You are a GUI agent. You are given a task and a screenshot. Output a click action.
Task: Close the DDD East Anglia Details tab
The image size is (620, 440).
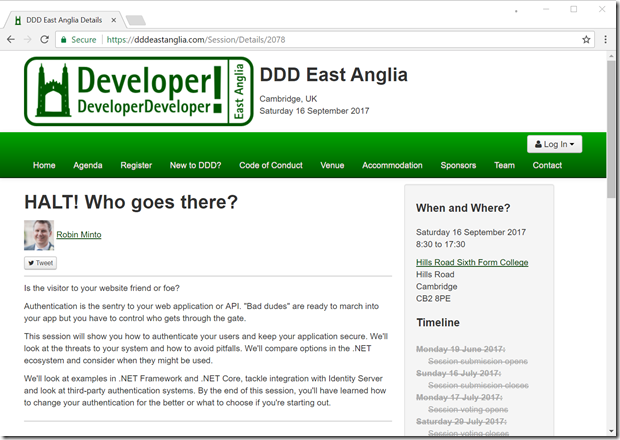[113, 20]
